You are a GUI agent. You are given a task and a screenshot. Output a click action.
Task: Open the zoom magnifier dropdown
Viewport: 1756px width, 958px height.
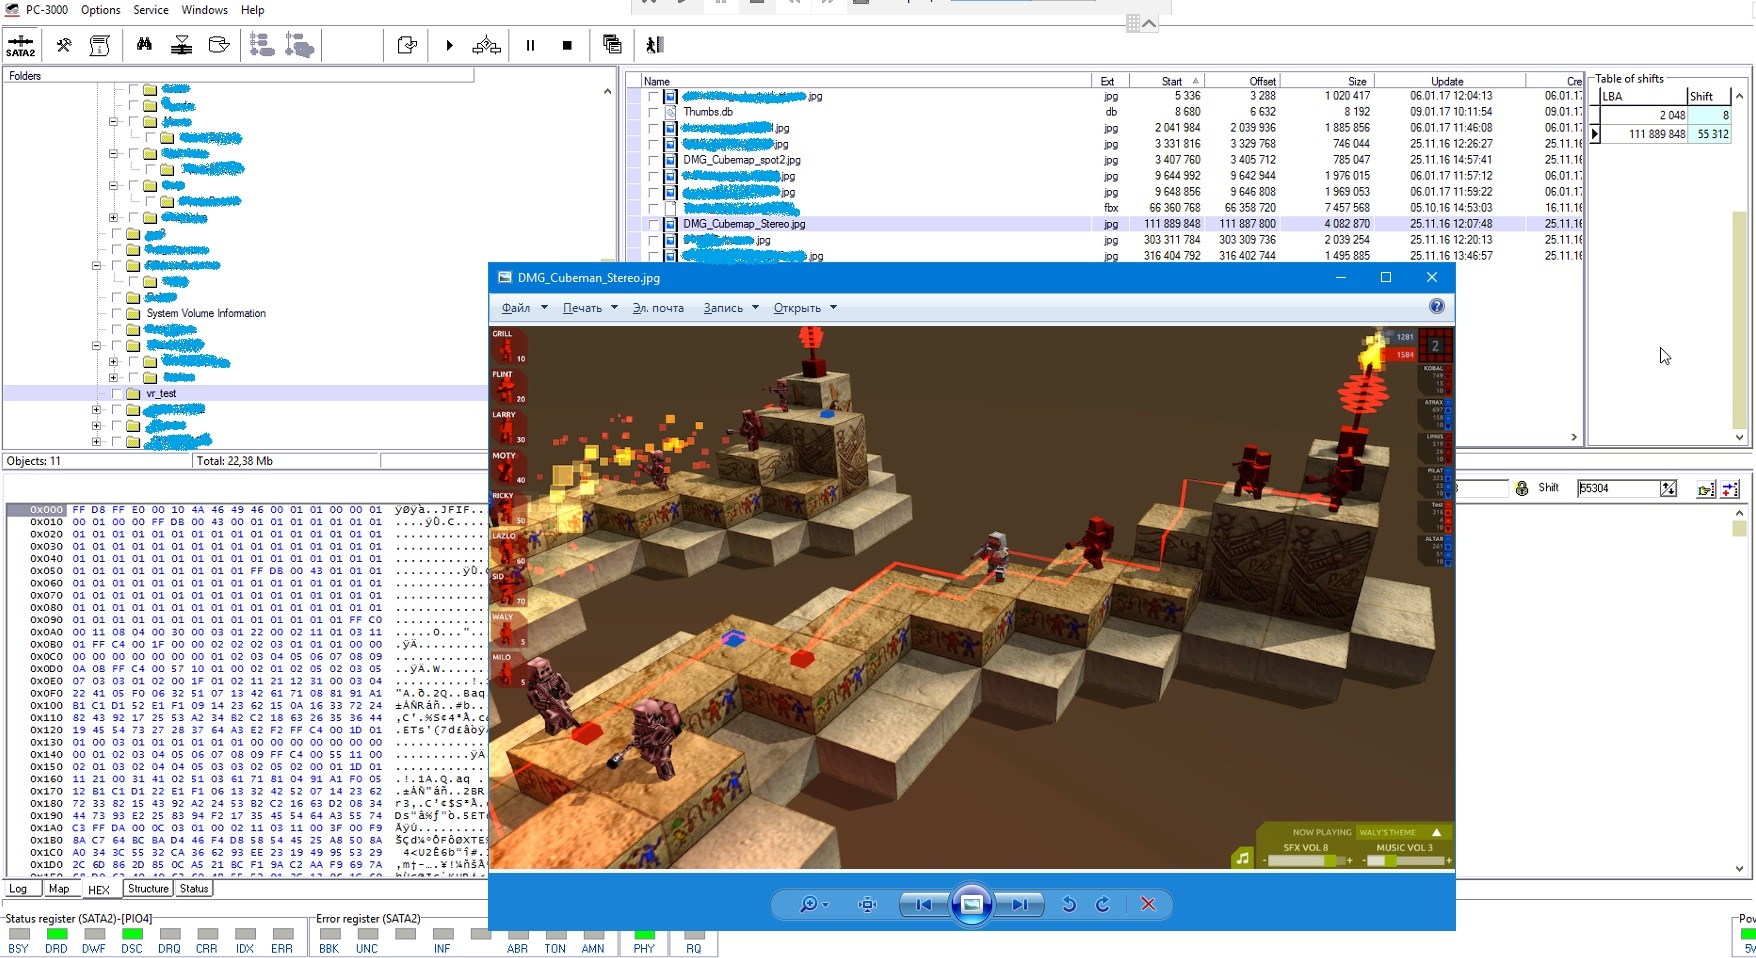[813, 904]
